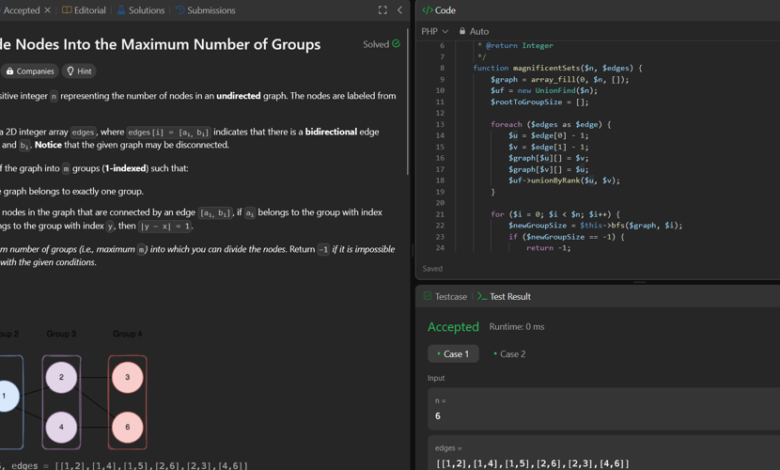Click graph node 6 in diagram
This screenshot has height=470, width=780.
127,427
